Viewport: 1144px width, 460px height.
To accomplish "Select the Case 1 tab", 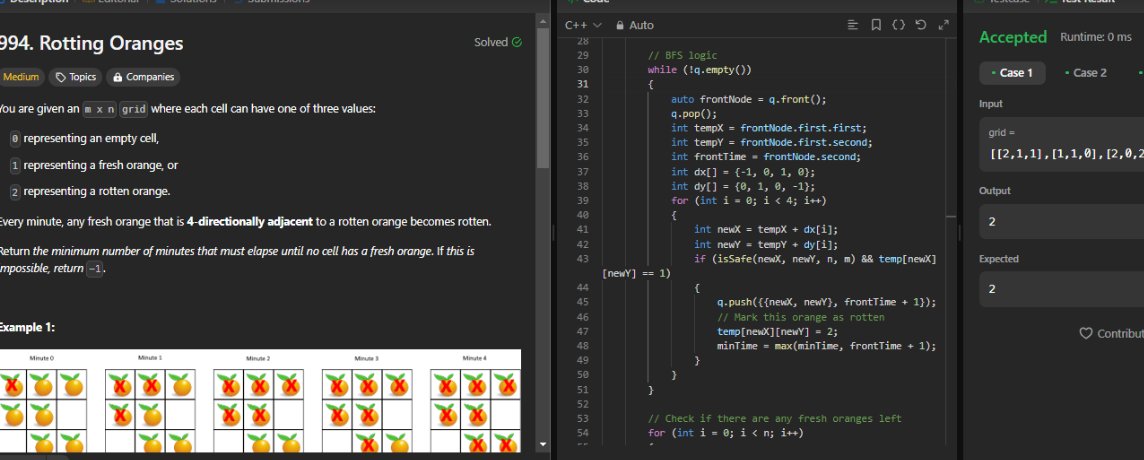I will pyautogui.click(x=1012, y=73).
